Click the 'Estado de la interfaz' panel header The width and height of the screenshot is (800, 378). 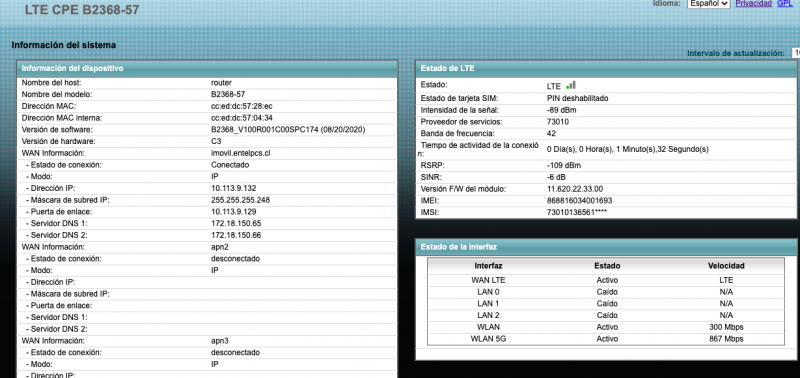point(606,247)
